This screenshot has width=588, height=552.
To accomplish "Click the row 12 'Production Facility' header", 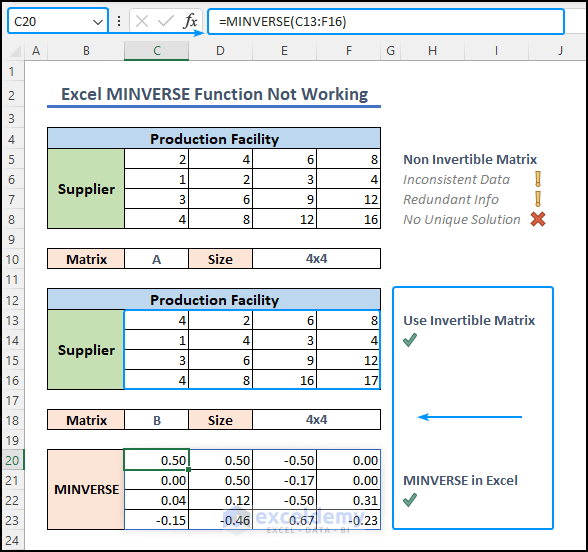I will pos(214,300).
